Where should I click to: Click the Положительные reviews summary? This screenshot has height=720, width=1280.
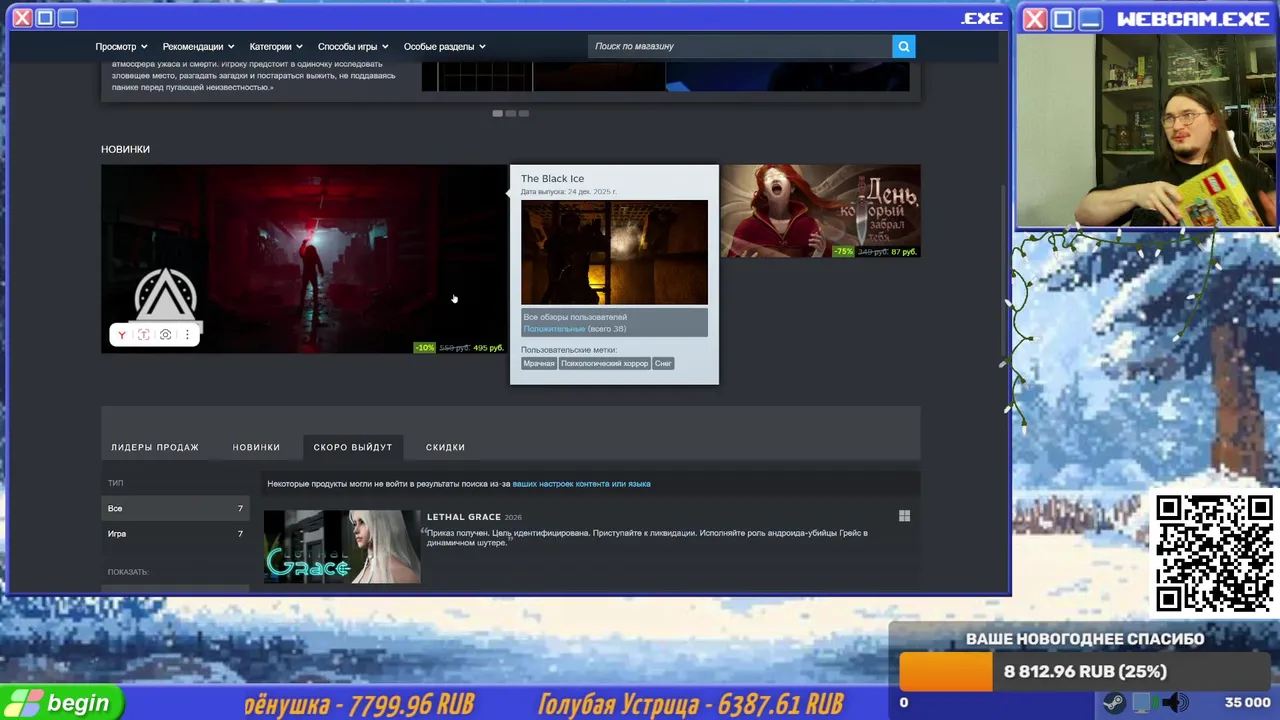point(554,329)
